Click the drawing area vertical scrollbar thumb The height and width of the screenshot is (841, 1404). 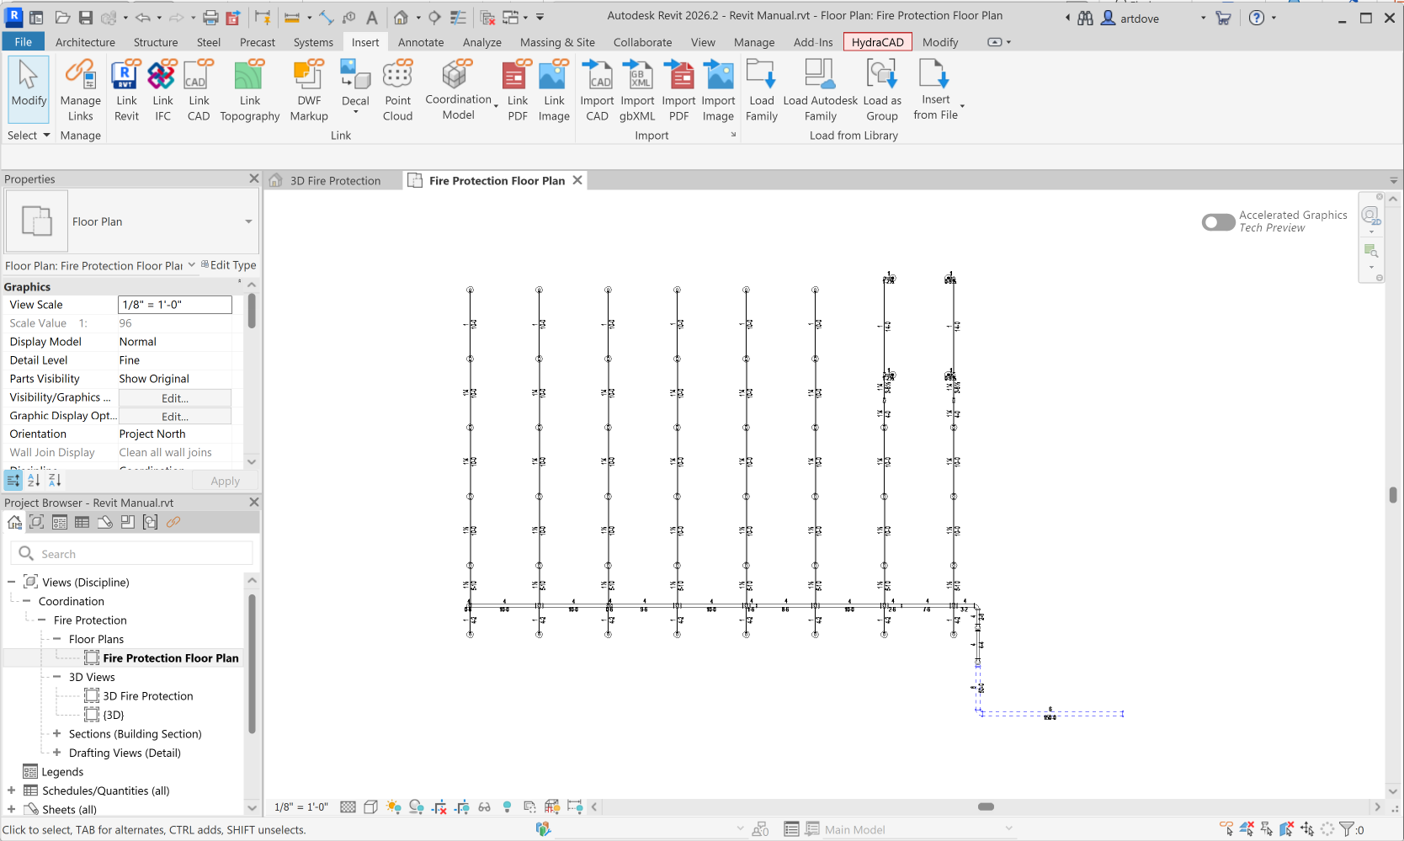(1393, 495)
